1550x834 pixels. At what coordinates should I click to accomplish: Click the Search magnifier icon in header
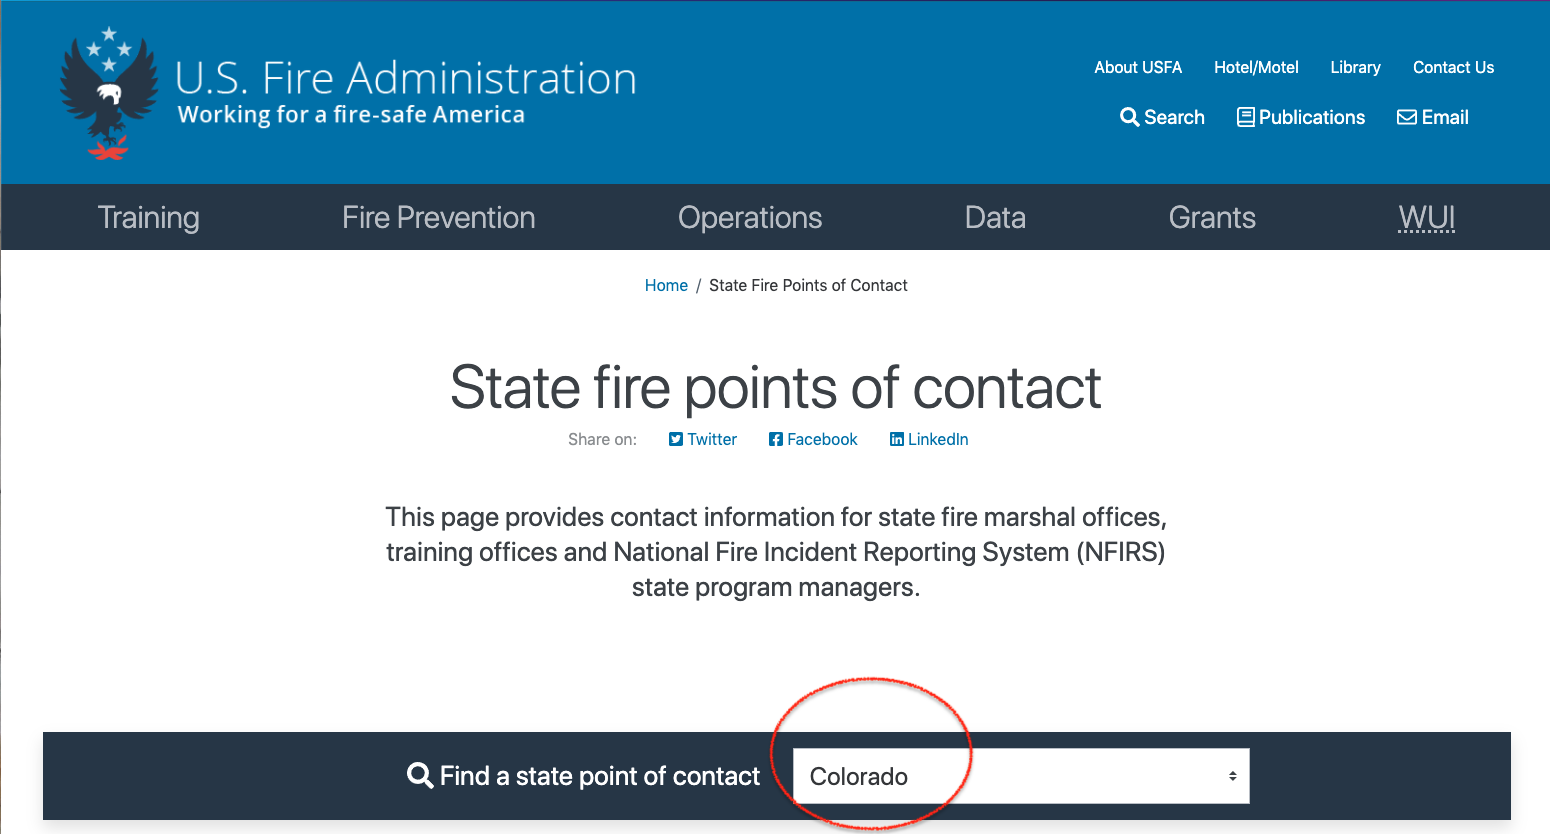(x=1129, y=117)
